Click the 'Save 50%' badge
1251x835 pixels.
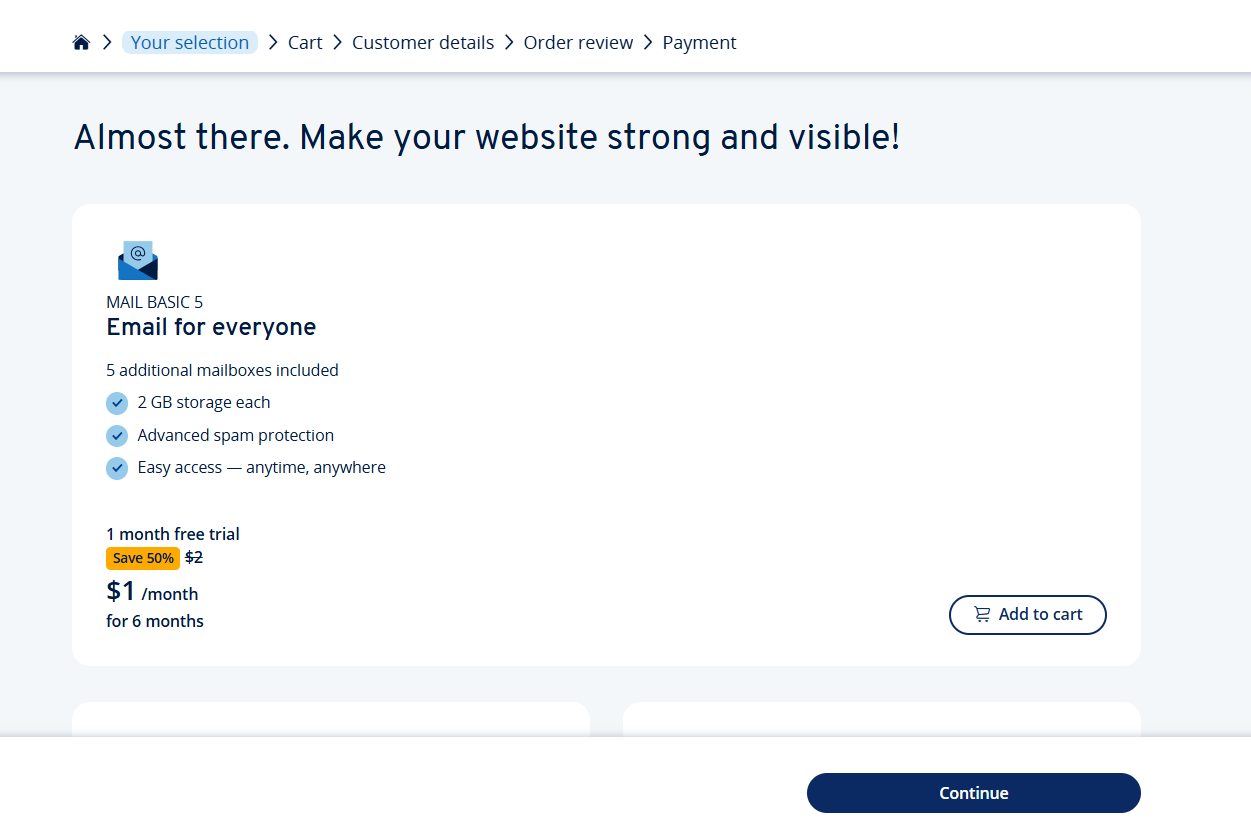[143, 558]
